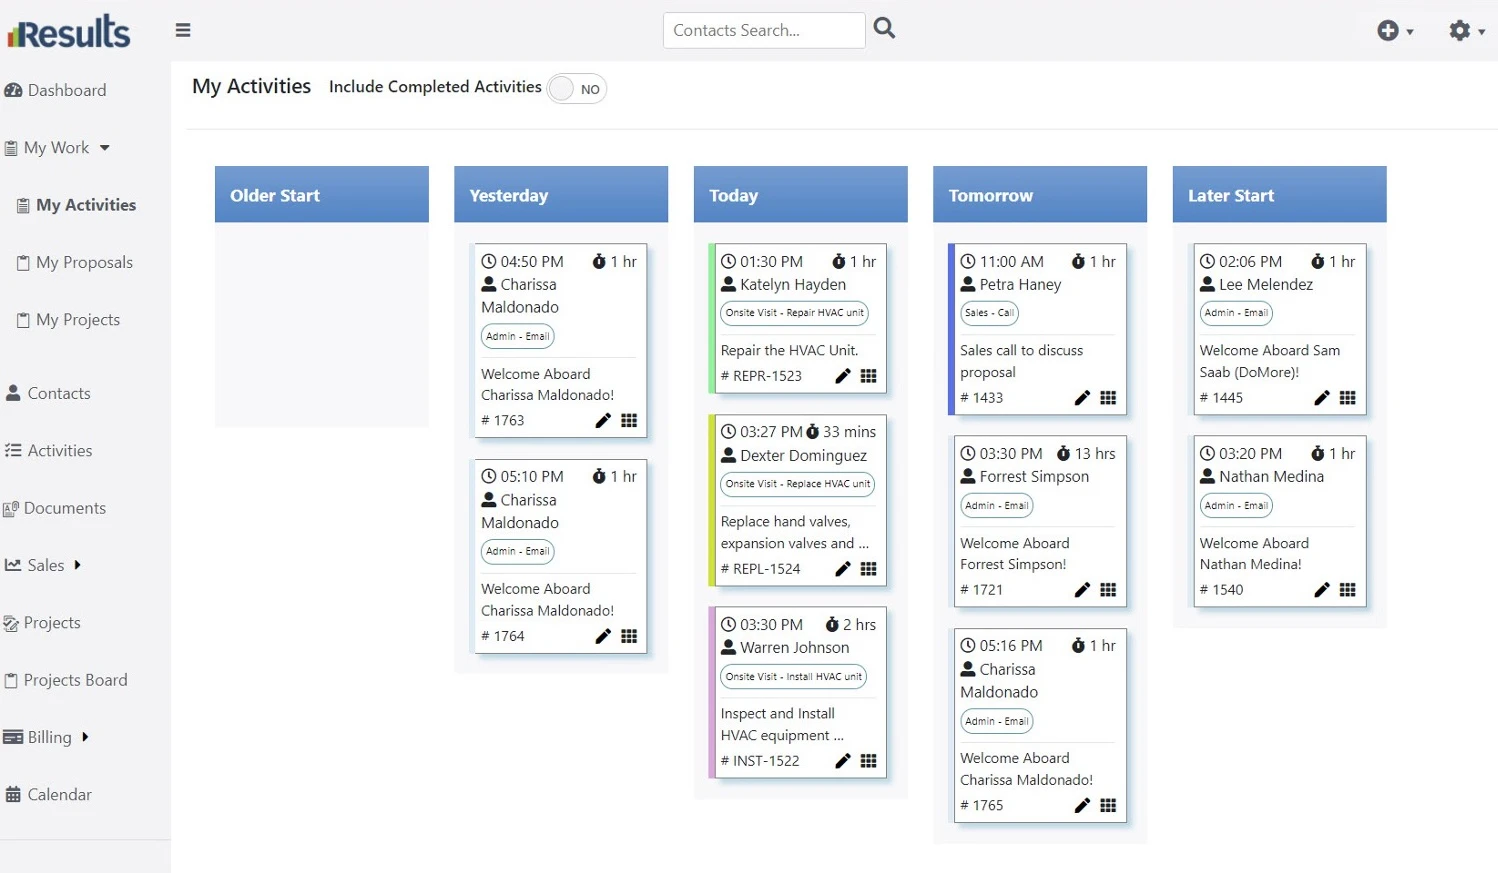
Task: Click the green color strip on Katelyn Hayden's card
Action: click(712, 318)
